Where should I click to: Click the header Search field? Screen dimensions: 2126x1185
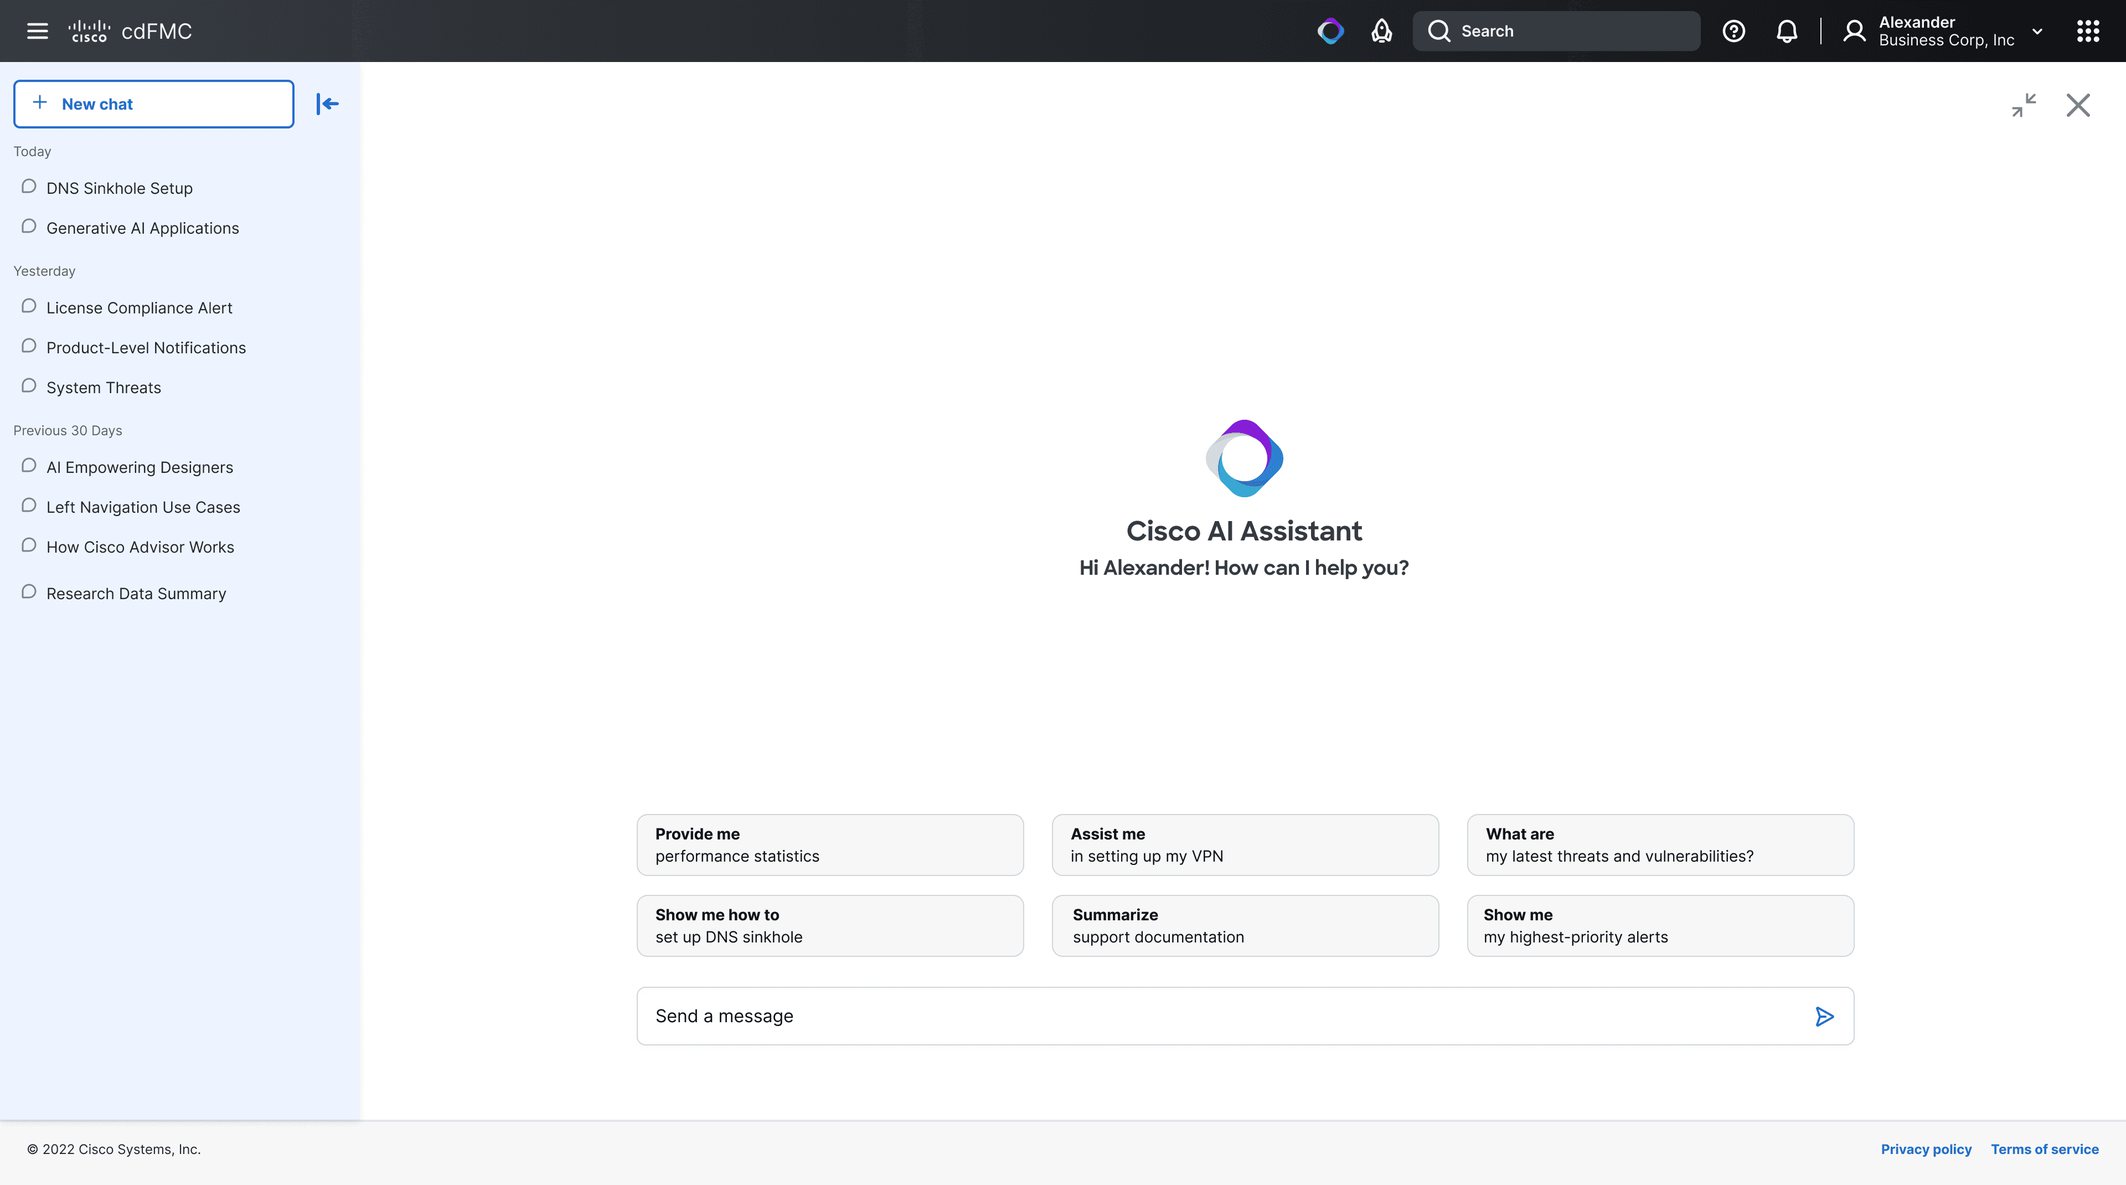point(1556,31)
